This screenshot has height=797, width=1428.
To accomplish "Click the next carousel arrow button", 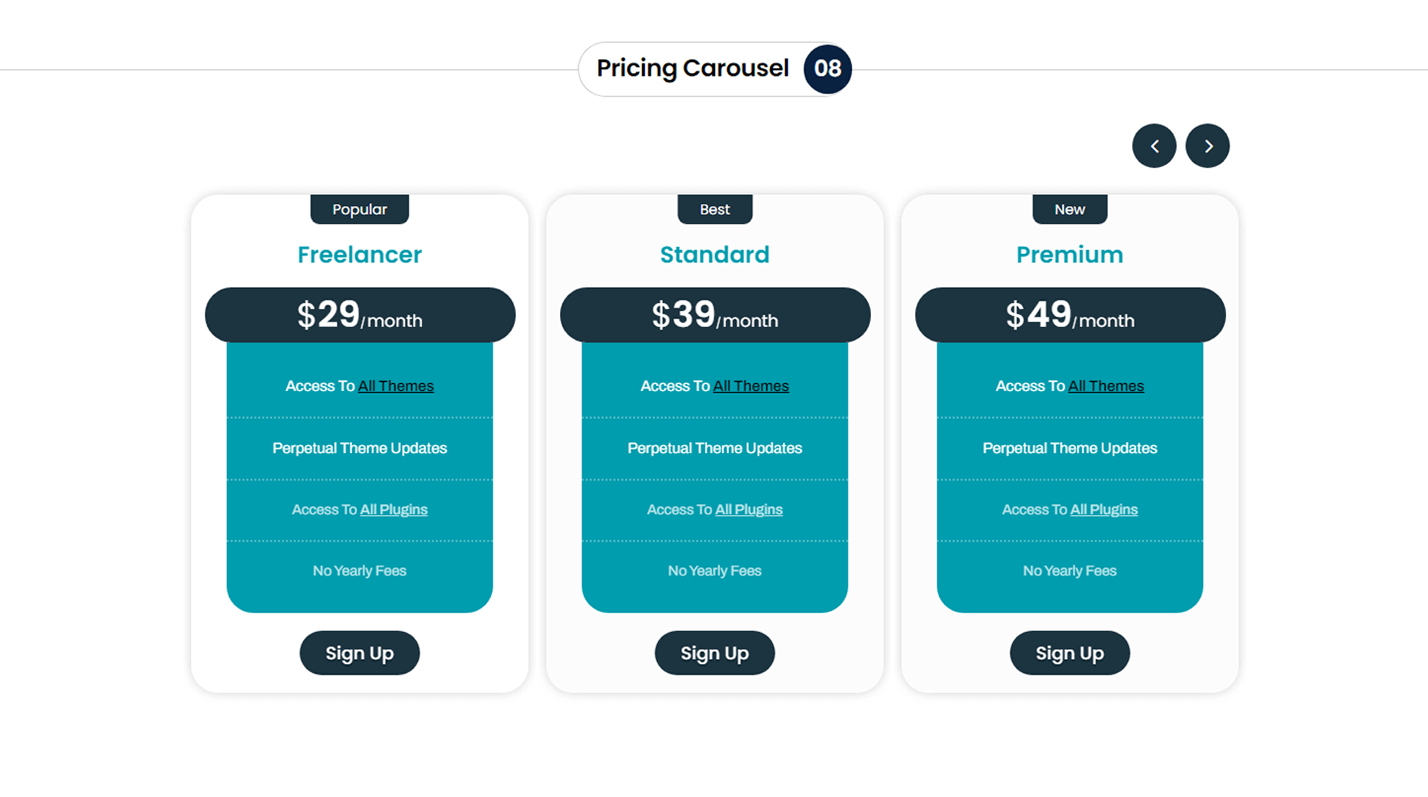I will [x=1207, y=146].
